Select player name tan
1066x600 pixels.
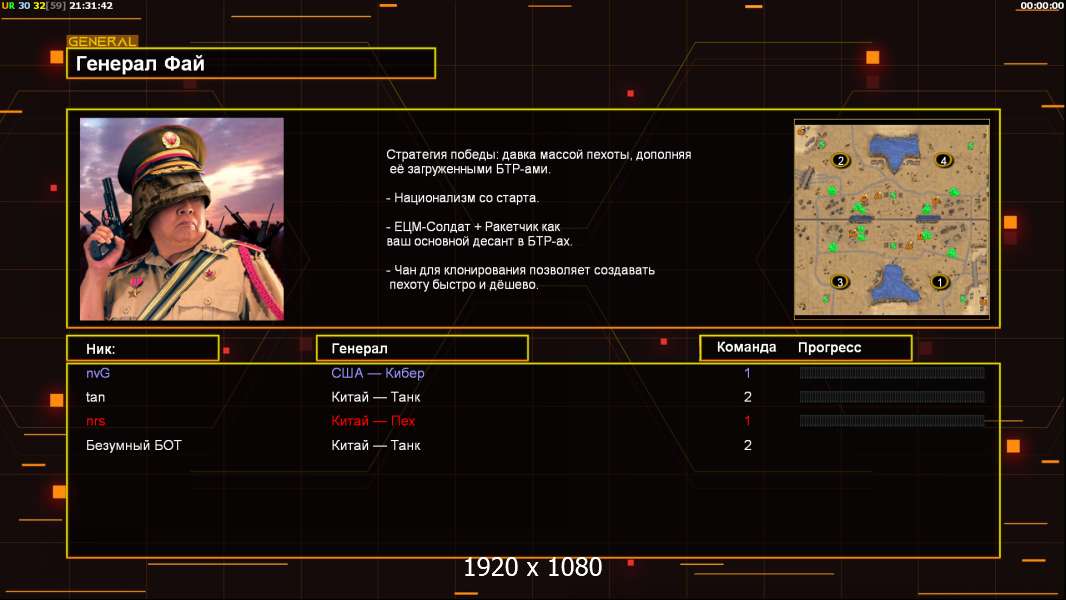point(95,397)
